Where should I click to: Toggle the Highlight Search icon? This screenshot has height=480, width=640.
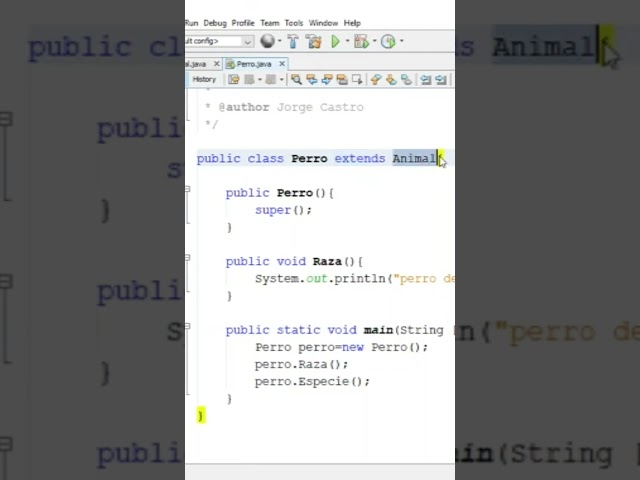pyautogui.click(x=342, y=80)
